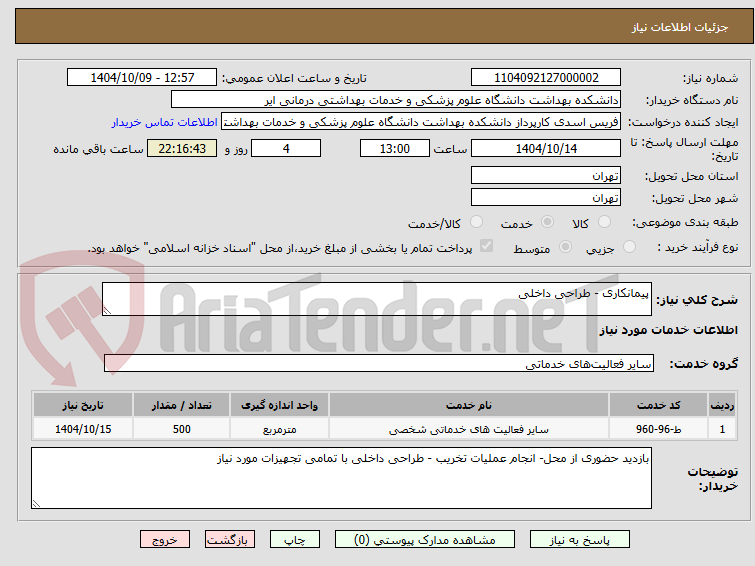Click the شرح کلی نیاز text area
This screenshot has height=566, width=755.
pos(377,299)
